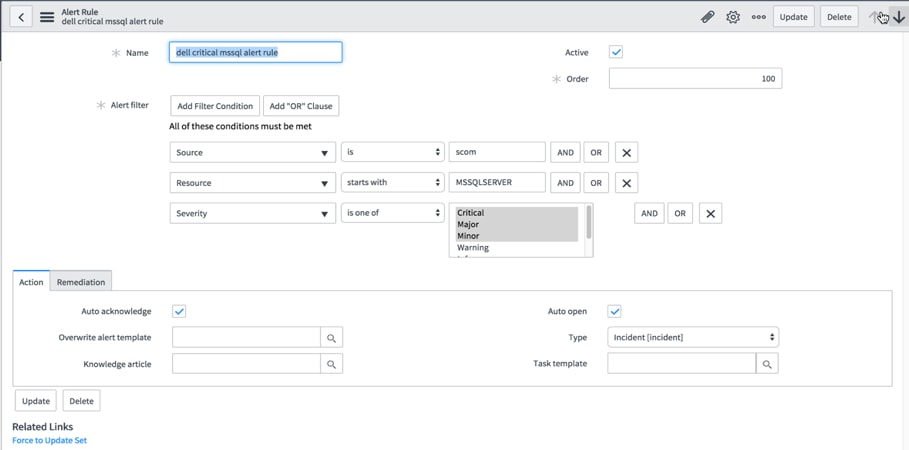Switch to the Remediation tab

point(81,283)
